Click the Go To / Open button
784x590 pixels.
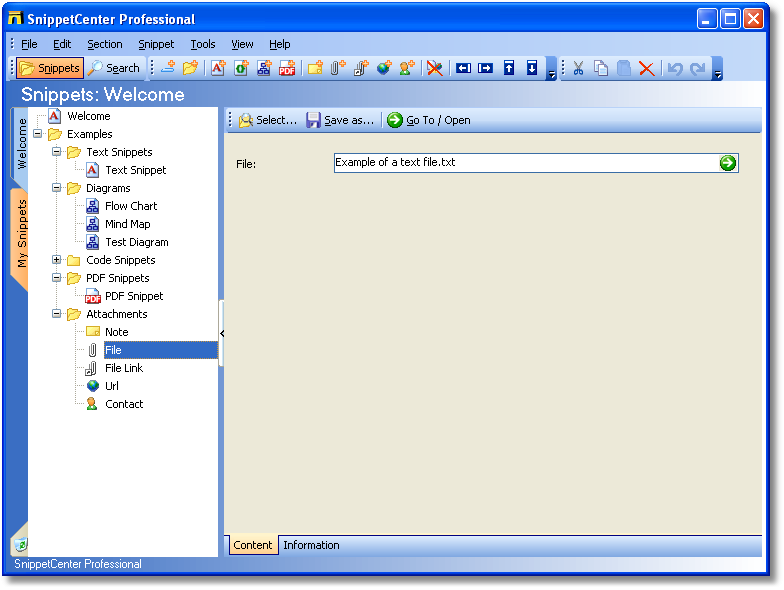(x=429, y=120)
